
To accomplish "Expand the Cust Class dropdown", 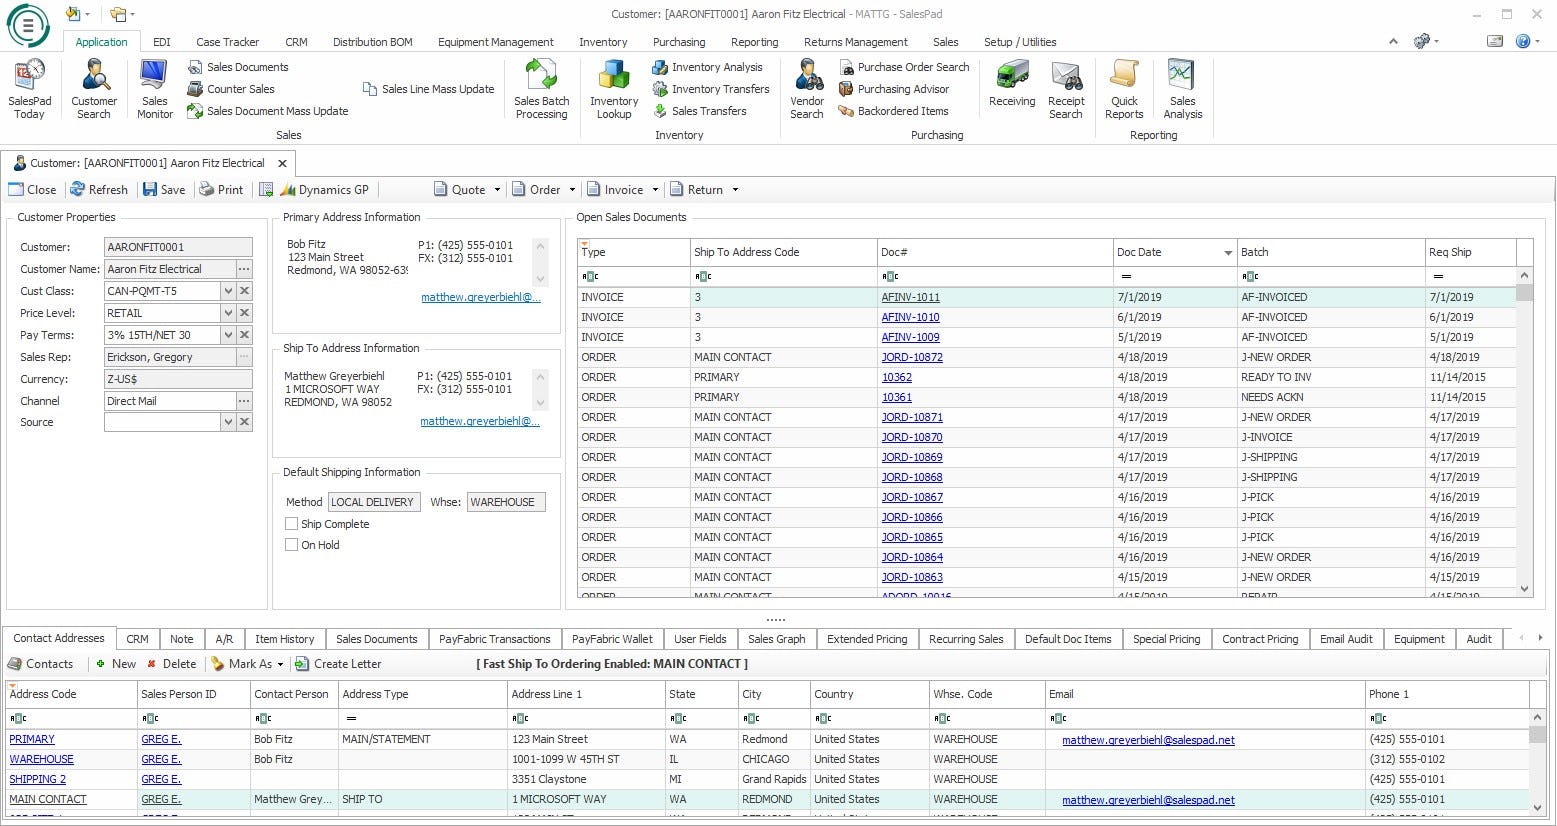I will click(x=228, y=291).
